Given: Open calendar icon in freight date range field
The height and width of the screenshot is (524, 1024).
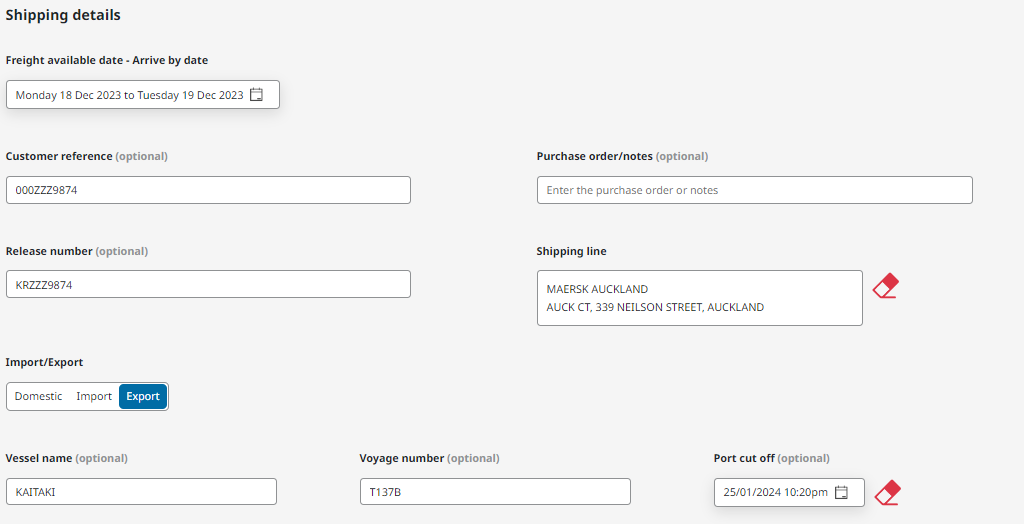Looking at the screenshot, I should click(256, 95).
